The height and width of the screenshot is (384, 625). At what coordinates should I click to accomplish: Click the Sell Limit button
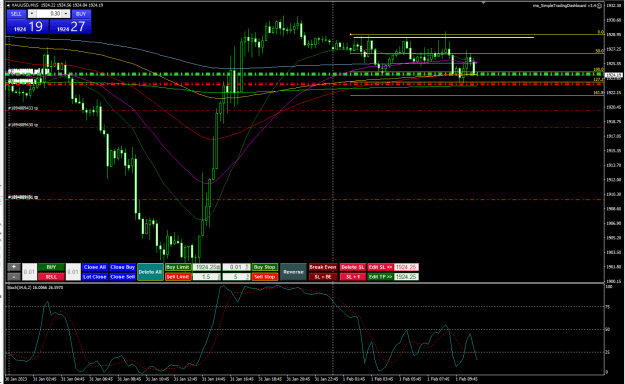(x=178, y=277)
